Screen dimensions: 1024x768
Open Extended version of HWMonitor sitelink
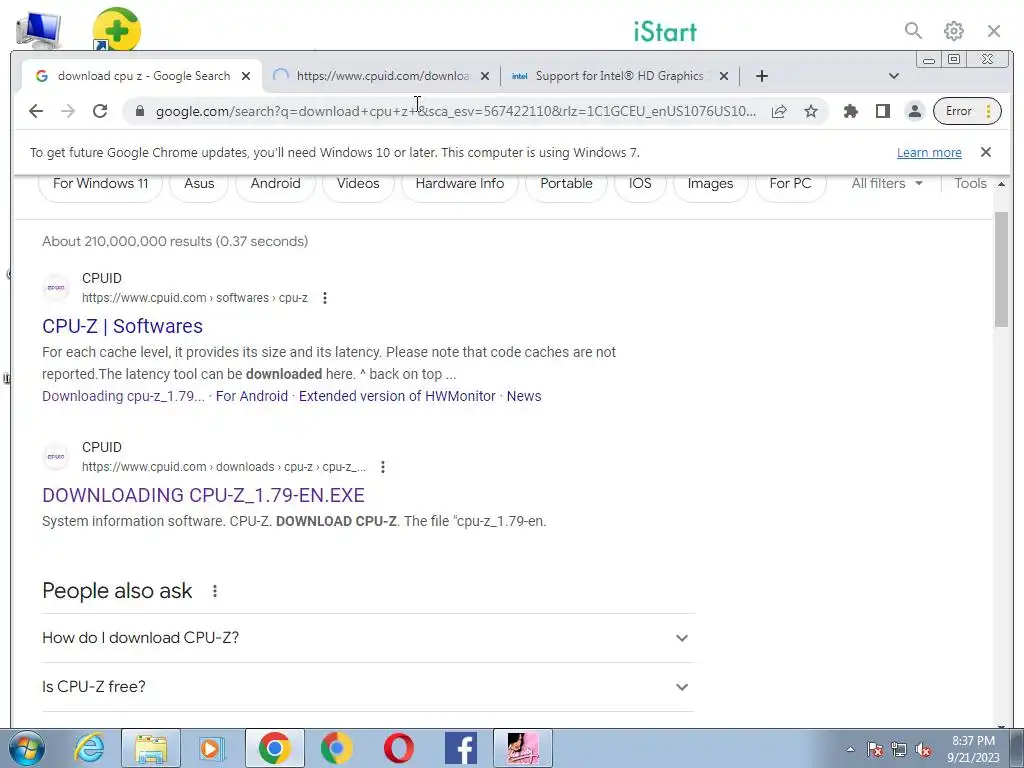pos(397,396)
